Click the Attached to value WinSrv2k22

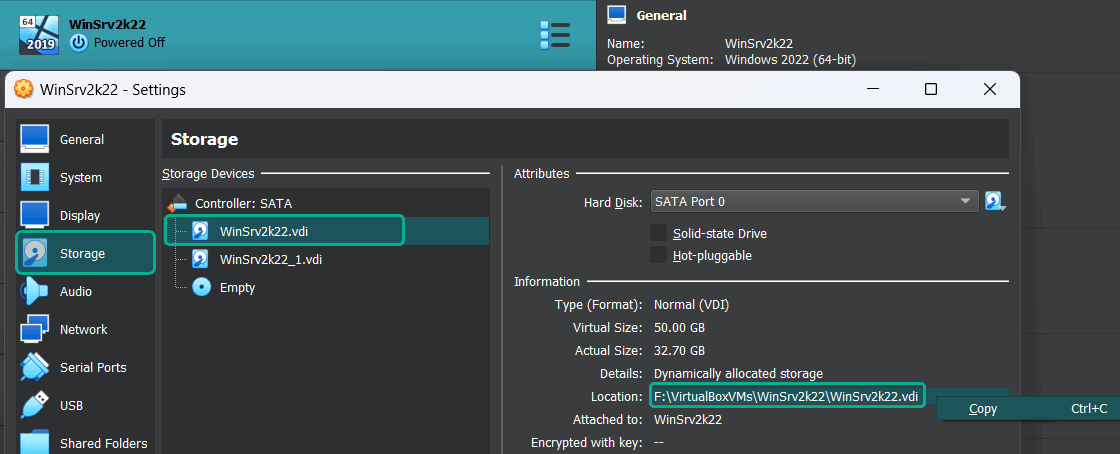pyautogui.click(x=688, y=419)
